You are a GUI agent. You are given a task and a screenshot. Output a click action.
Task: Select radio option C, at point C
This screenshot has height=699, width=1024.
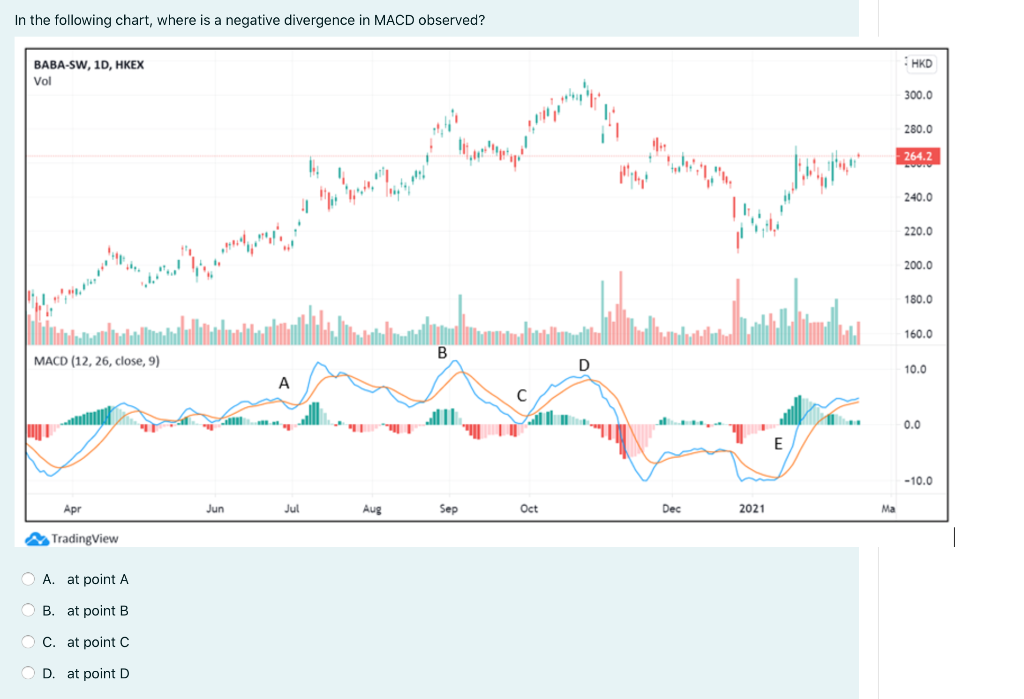coord(28,642)
